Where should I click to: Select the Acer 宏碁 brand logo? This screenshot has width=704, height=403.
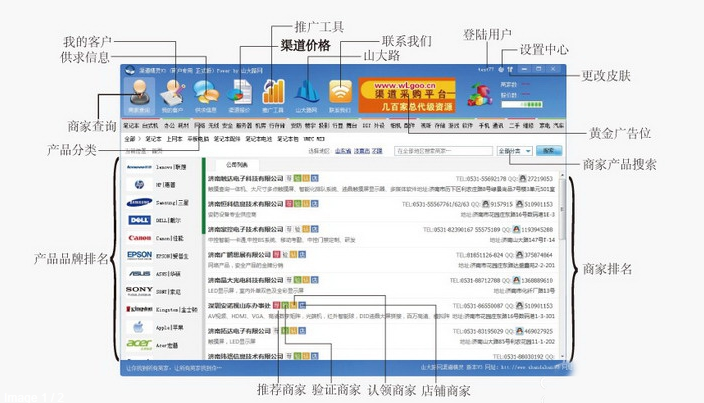[x=139, y=344]
